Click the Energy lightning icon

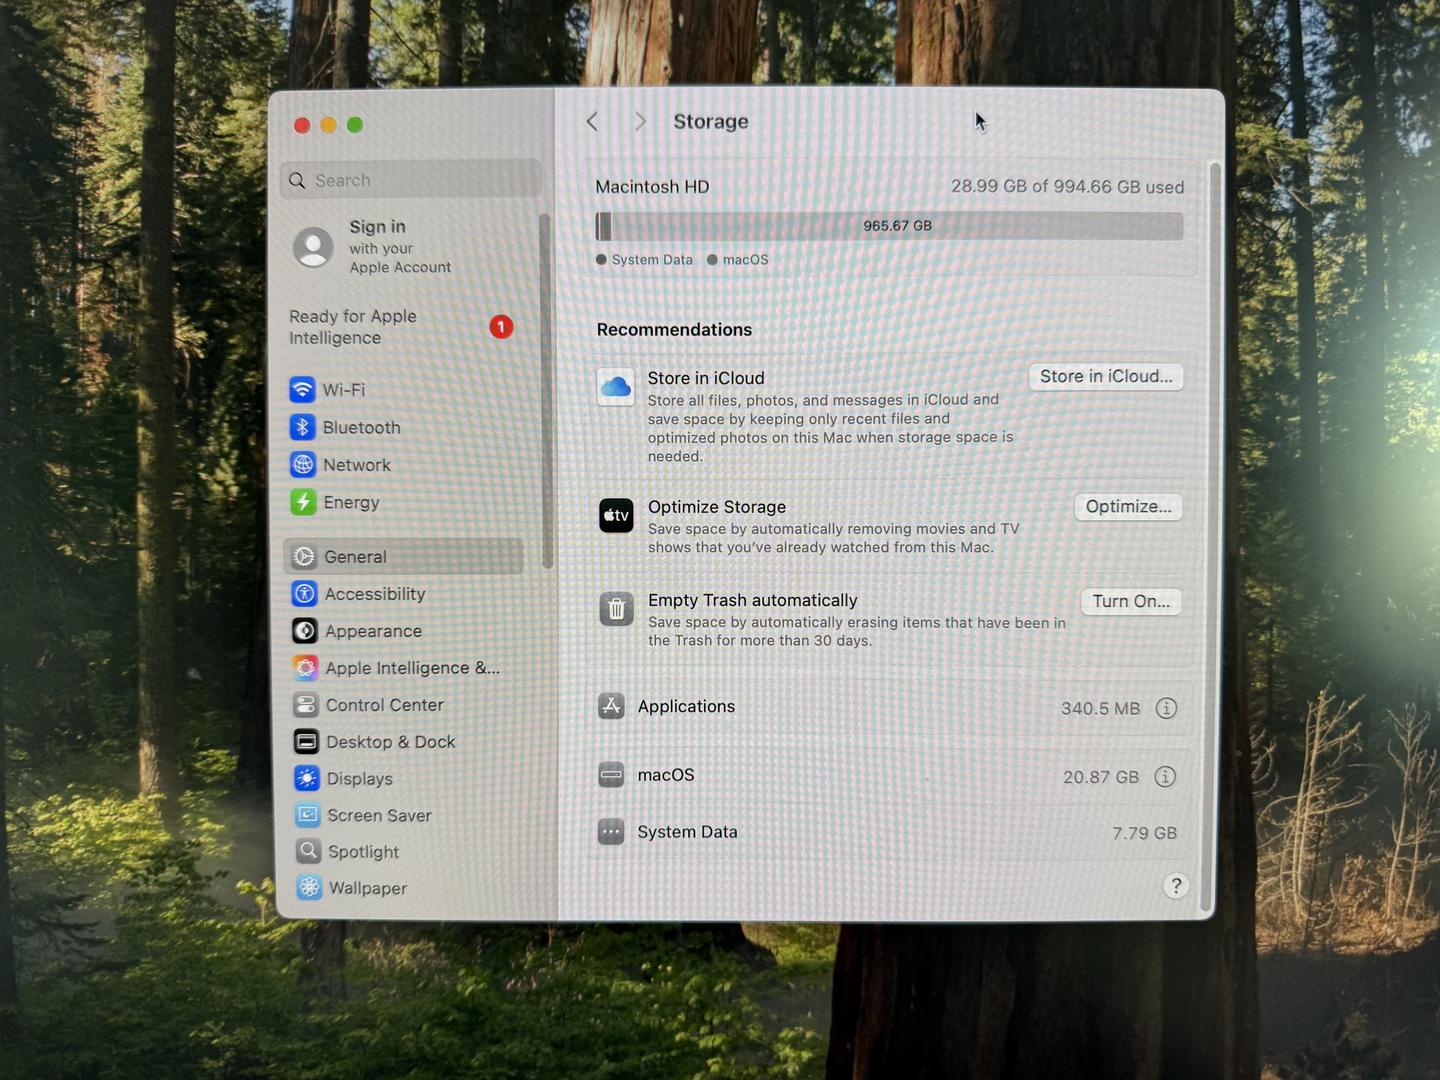click(x=303, y=502)
